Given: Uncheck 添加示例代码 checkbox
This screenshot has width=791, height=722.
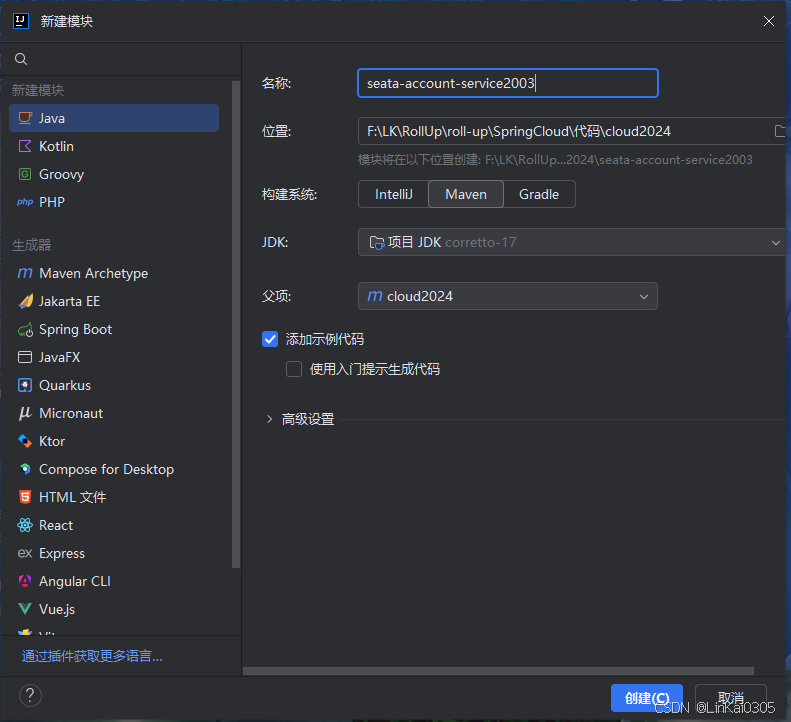Looking at the screenshot, I should [x=270, y=339].
